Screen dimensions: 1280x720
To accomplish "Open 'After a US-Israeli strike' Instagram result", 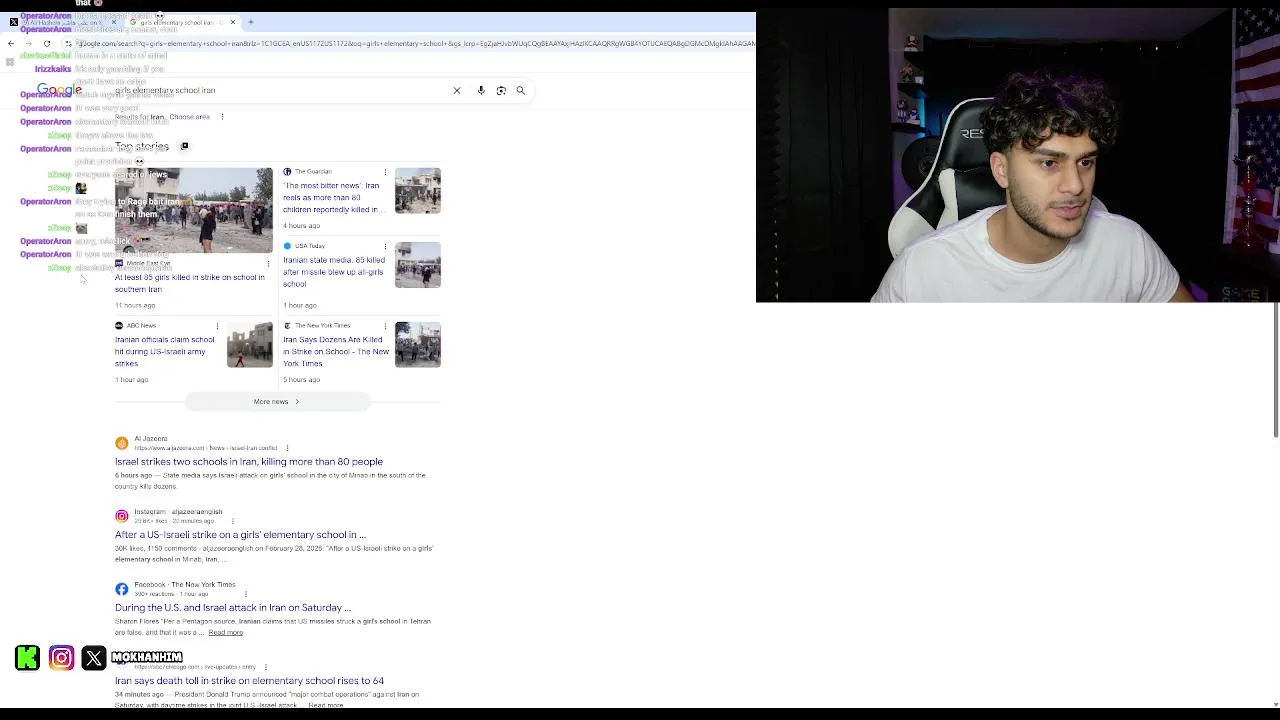I will point(241,535).
